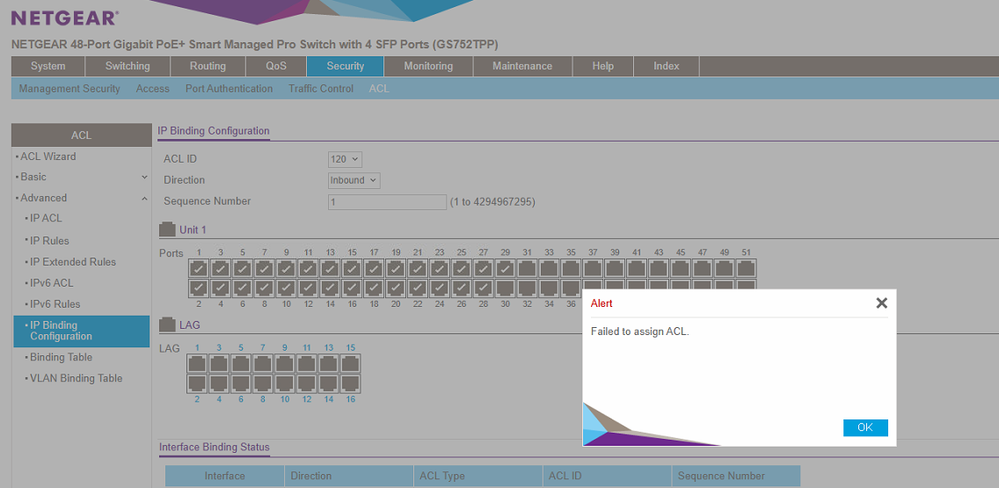Viewport: 999px width, 488px height.
Task: Open IP Extended Rules in sidebar
Action: (x=73, y=262)
